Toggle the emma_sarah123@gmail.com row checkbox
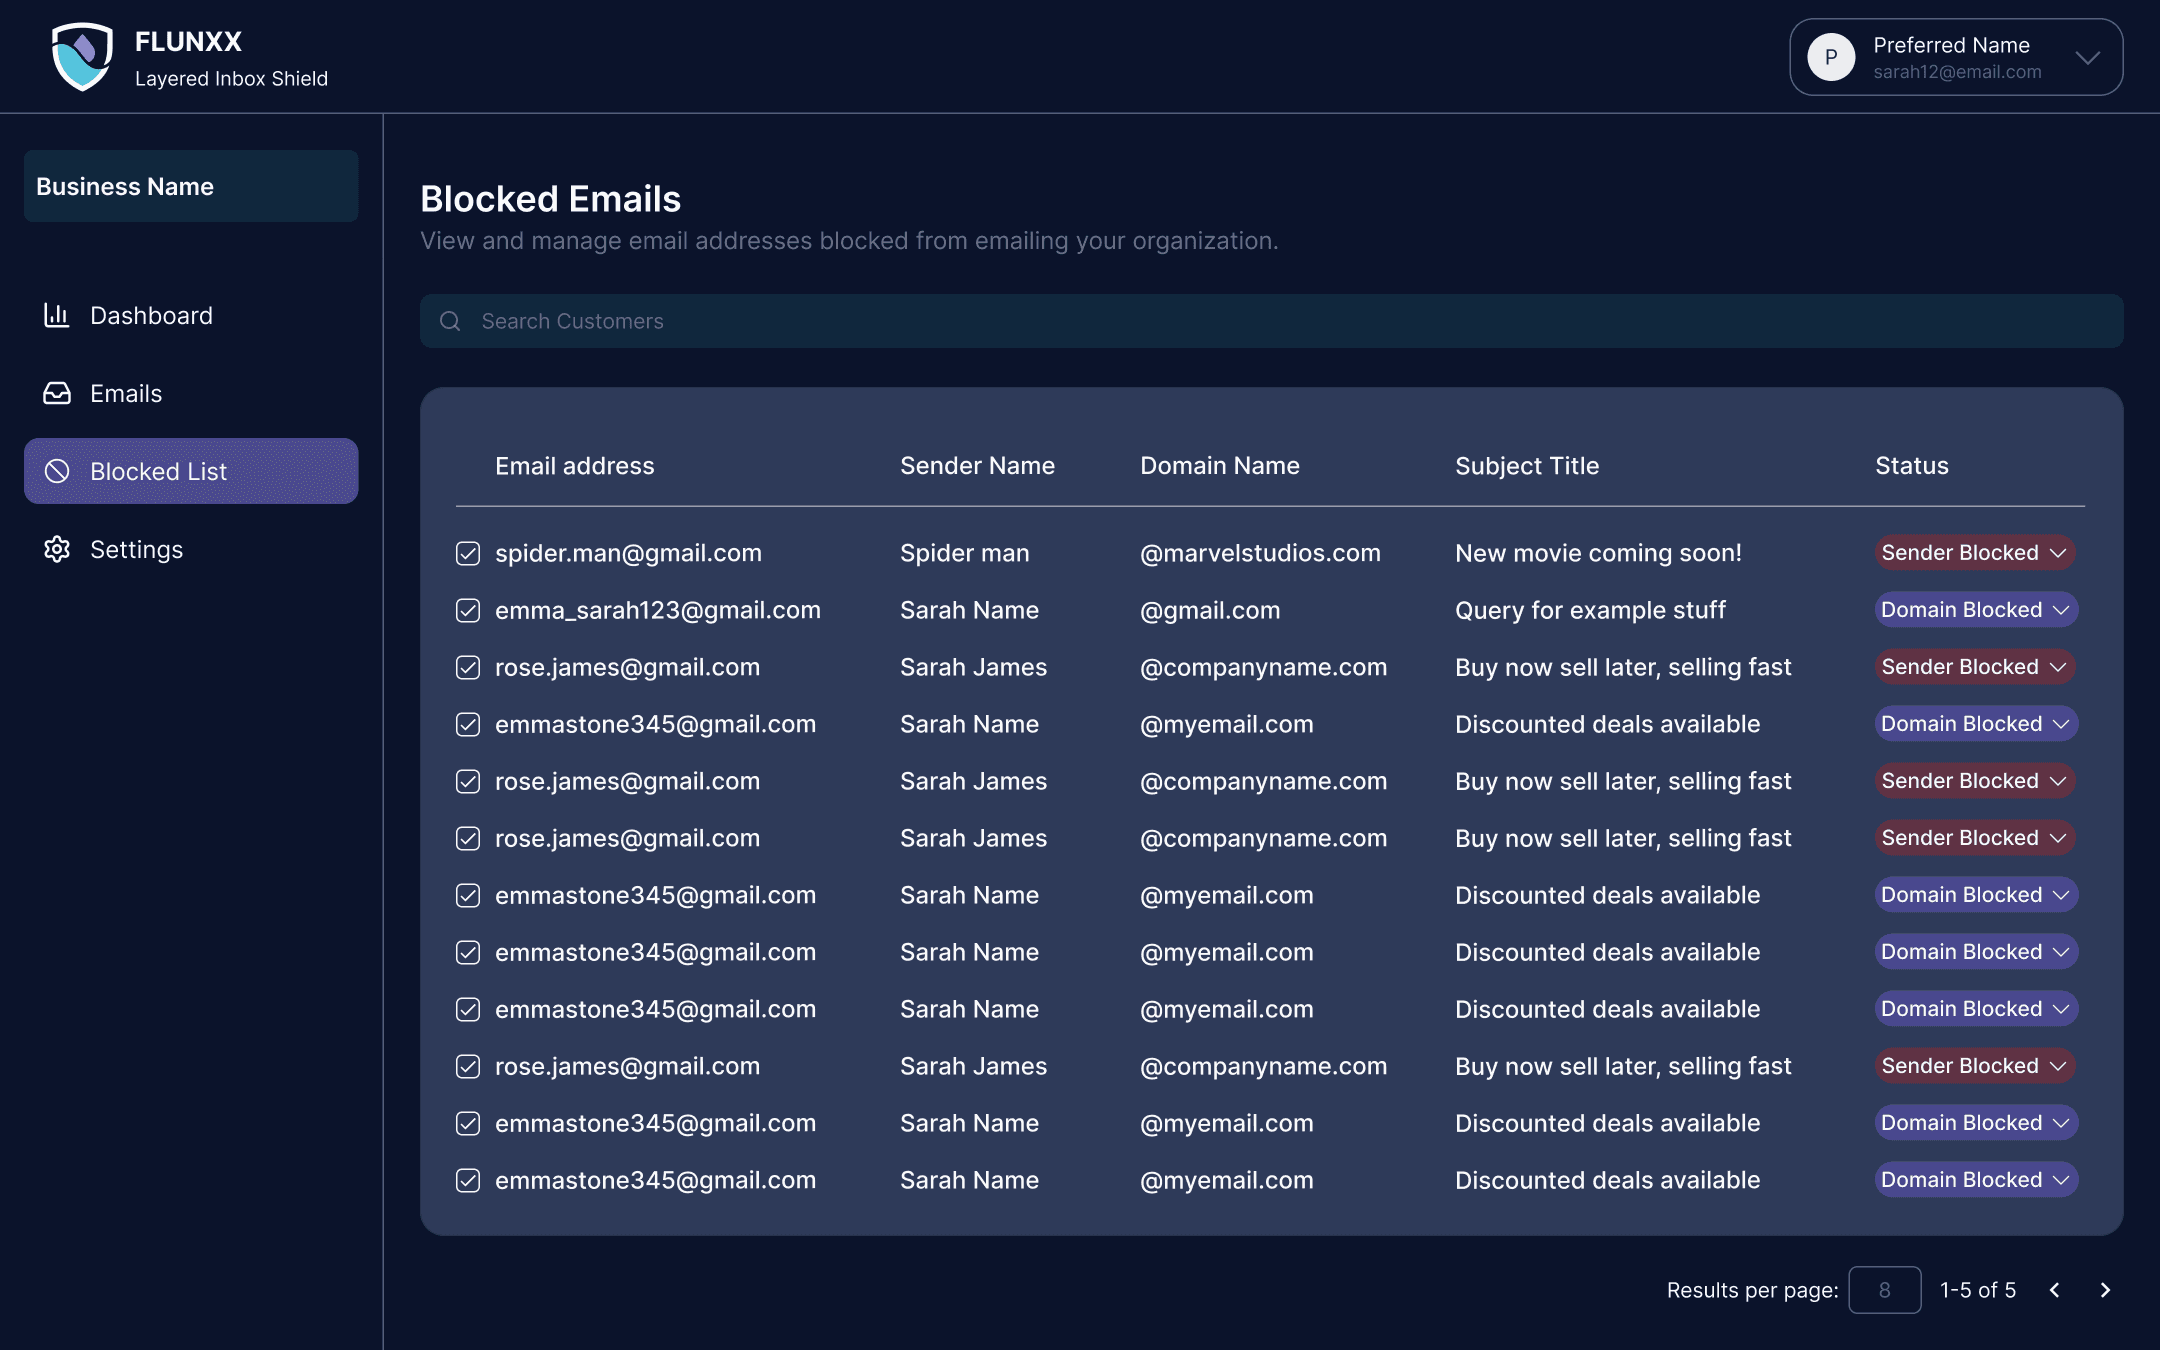 point(468,610)
